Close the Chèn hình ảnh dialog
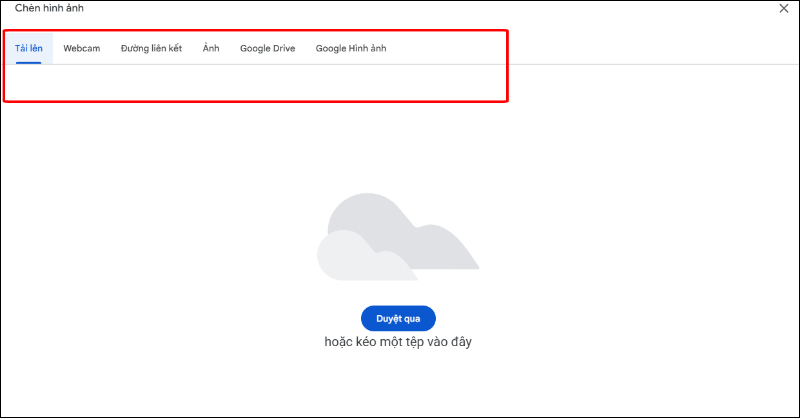Image resolution: width=800 pixels, height=418 pixels. point(783,8)
